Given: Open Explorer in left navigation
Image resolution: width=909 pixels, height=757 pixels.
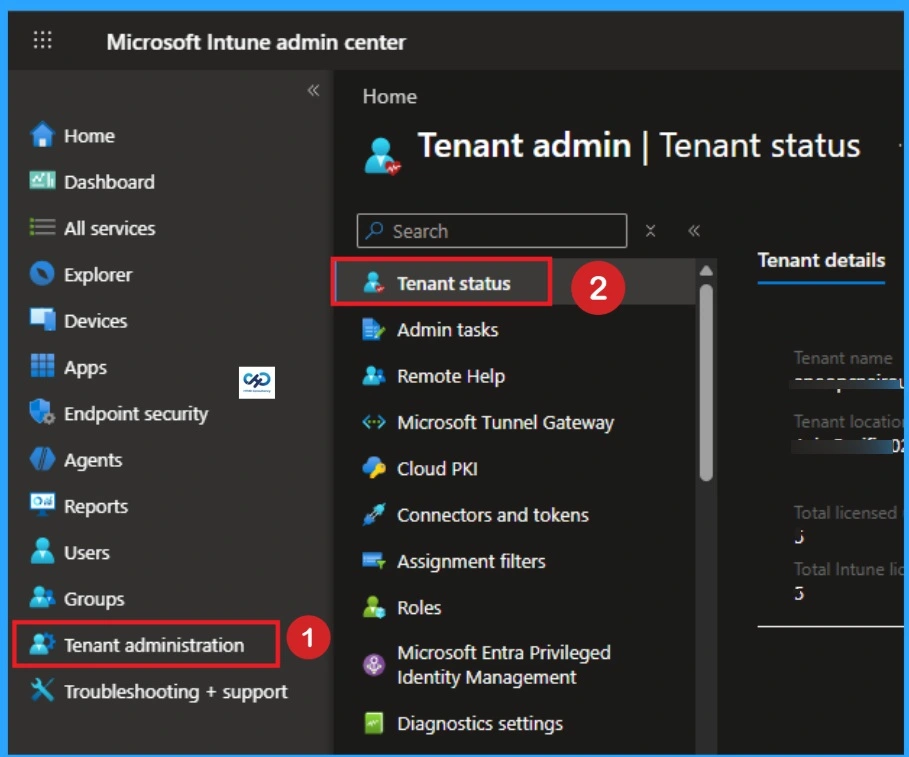Looking at the screenshot, I should tap(98, 274).
